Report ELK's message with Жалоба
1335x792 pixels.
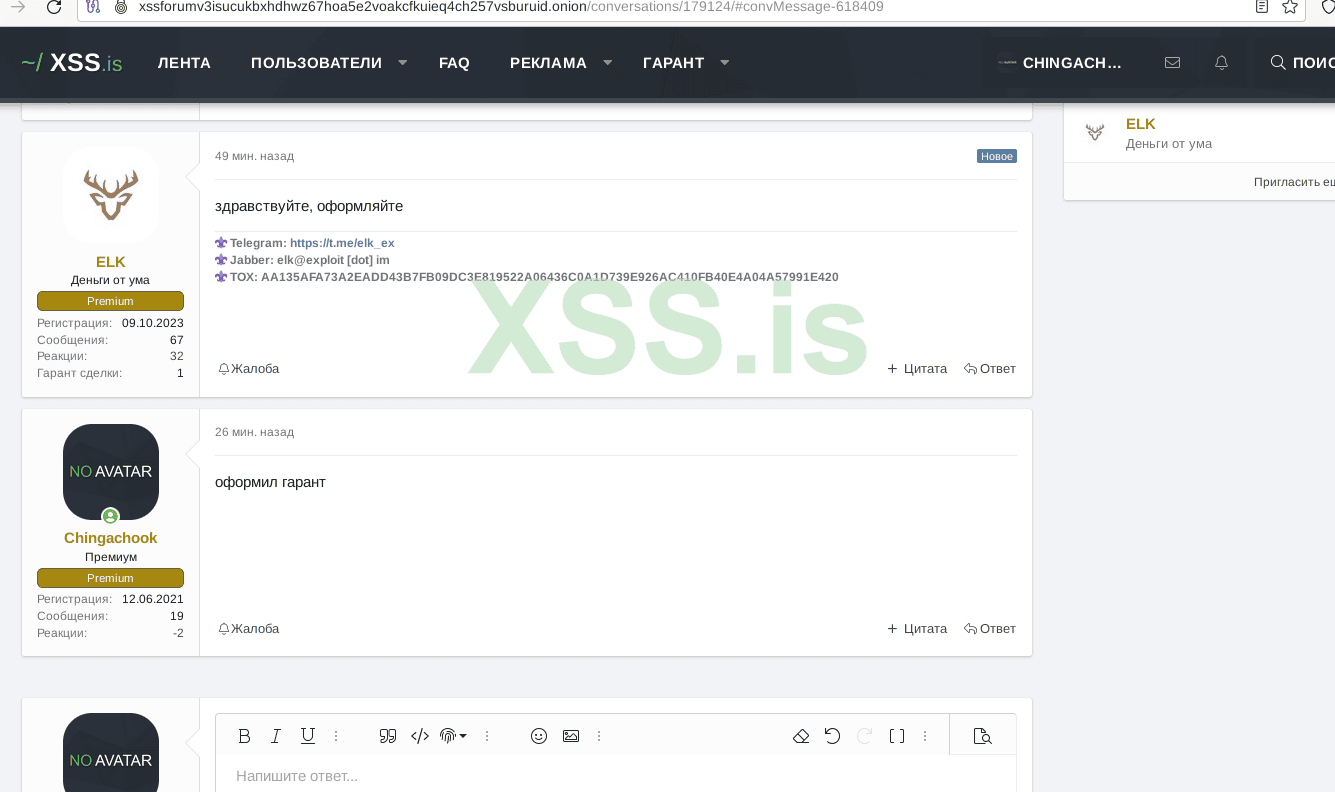(x=249, y=369)
